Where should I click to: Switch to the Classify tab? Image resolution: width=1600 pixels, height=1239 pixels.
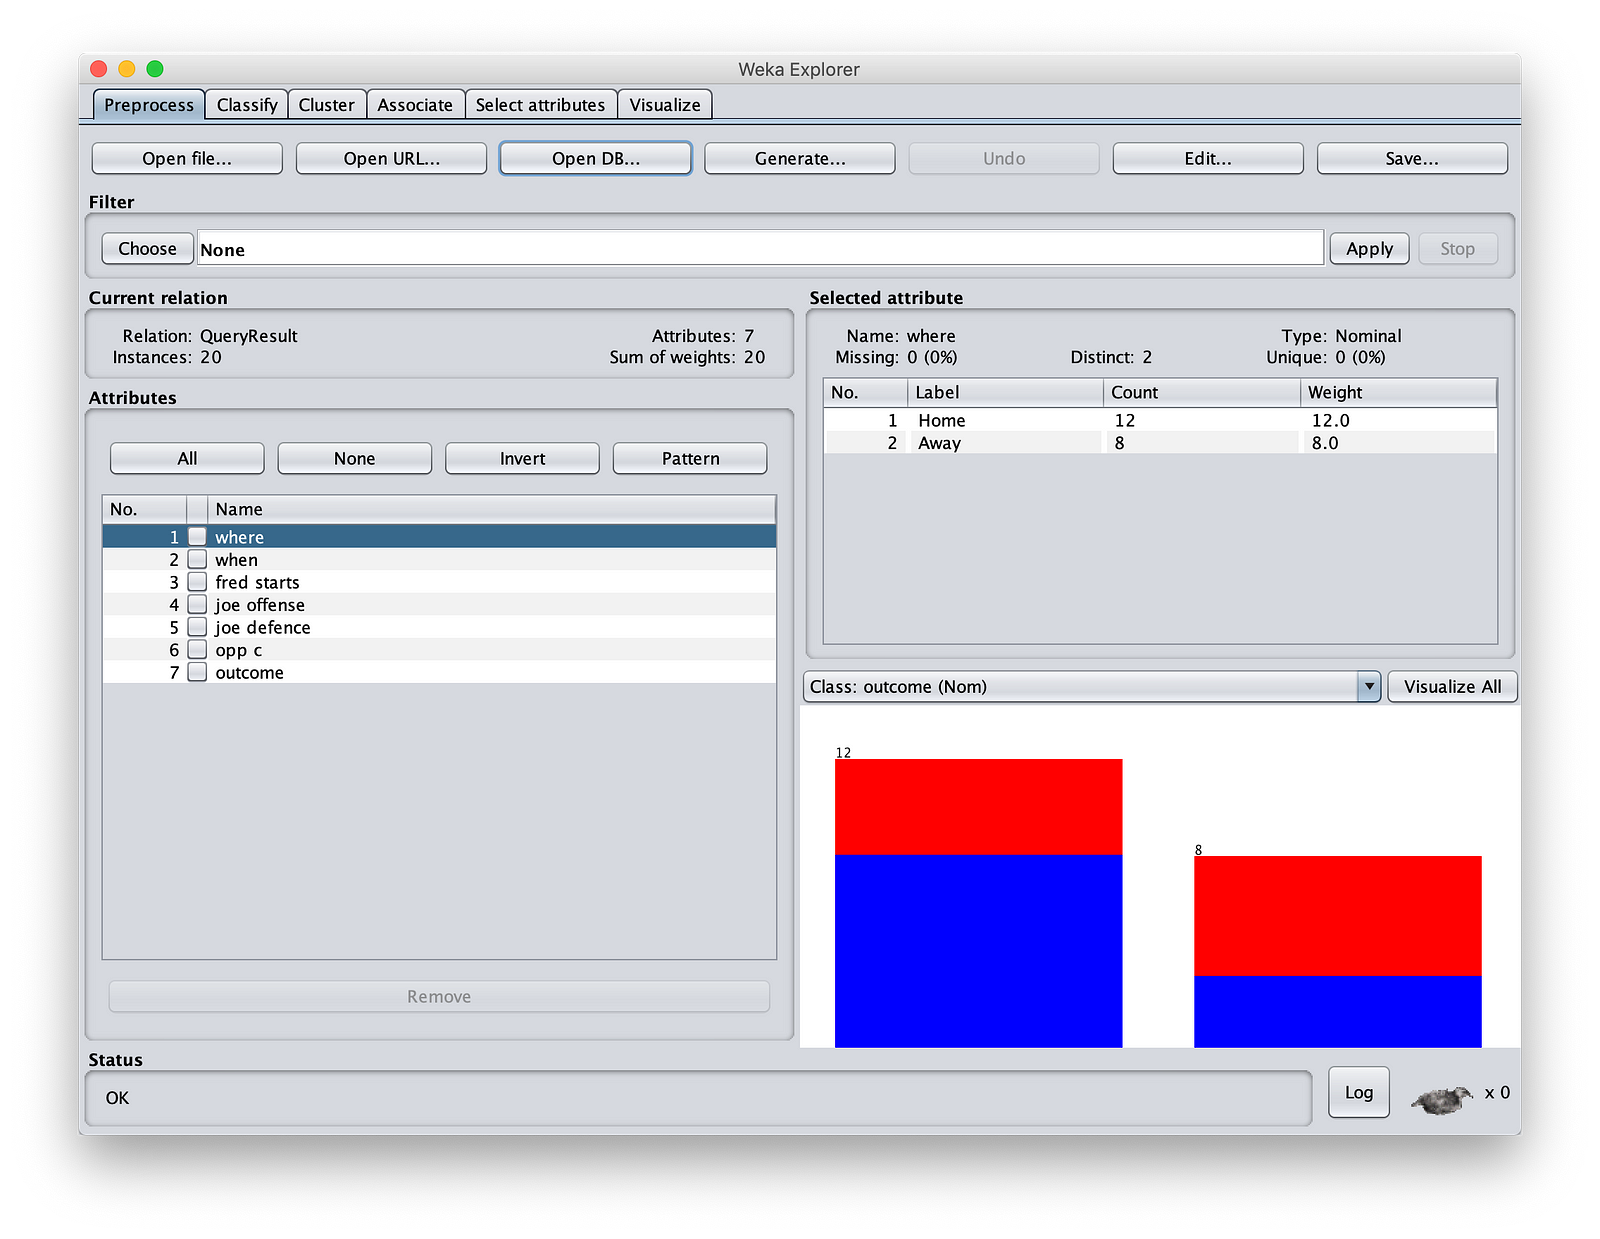pyautogui.click(x=247, y=105)
